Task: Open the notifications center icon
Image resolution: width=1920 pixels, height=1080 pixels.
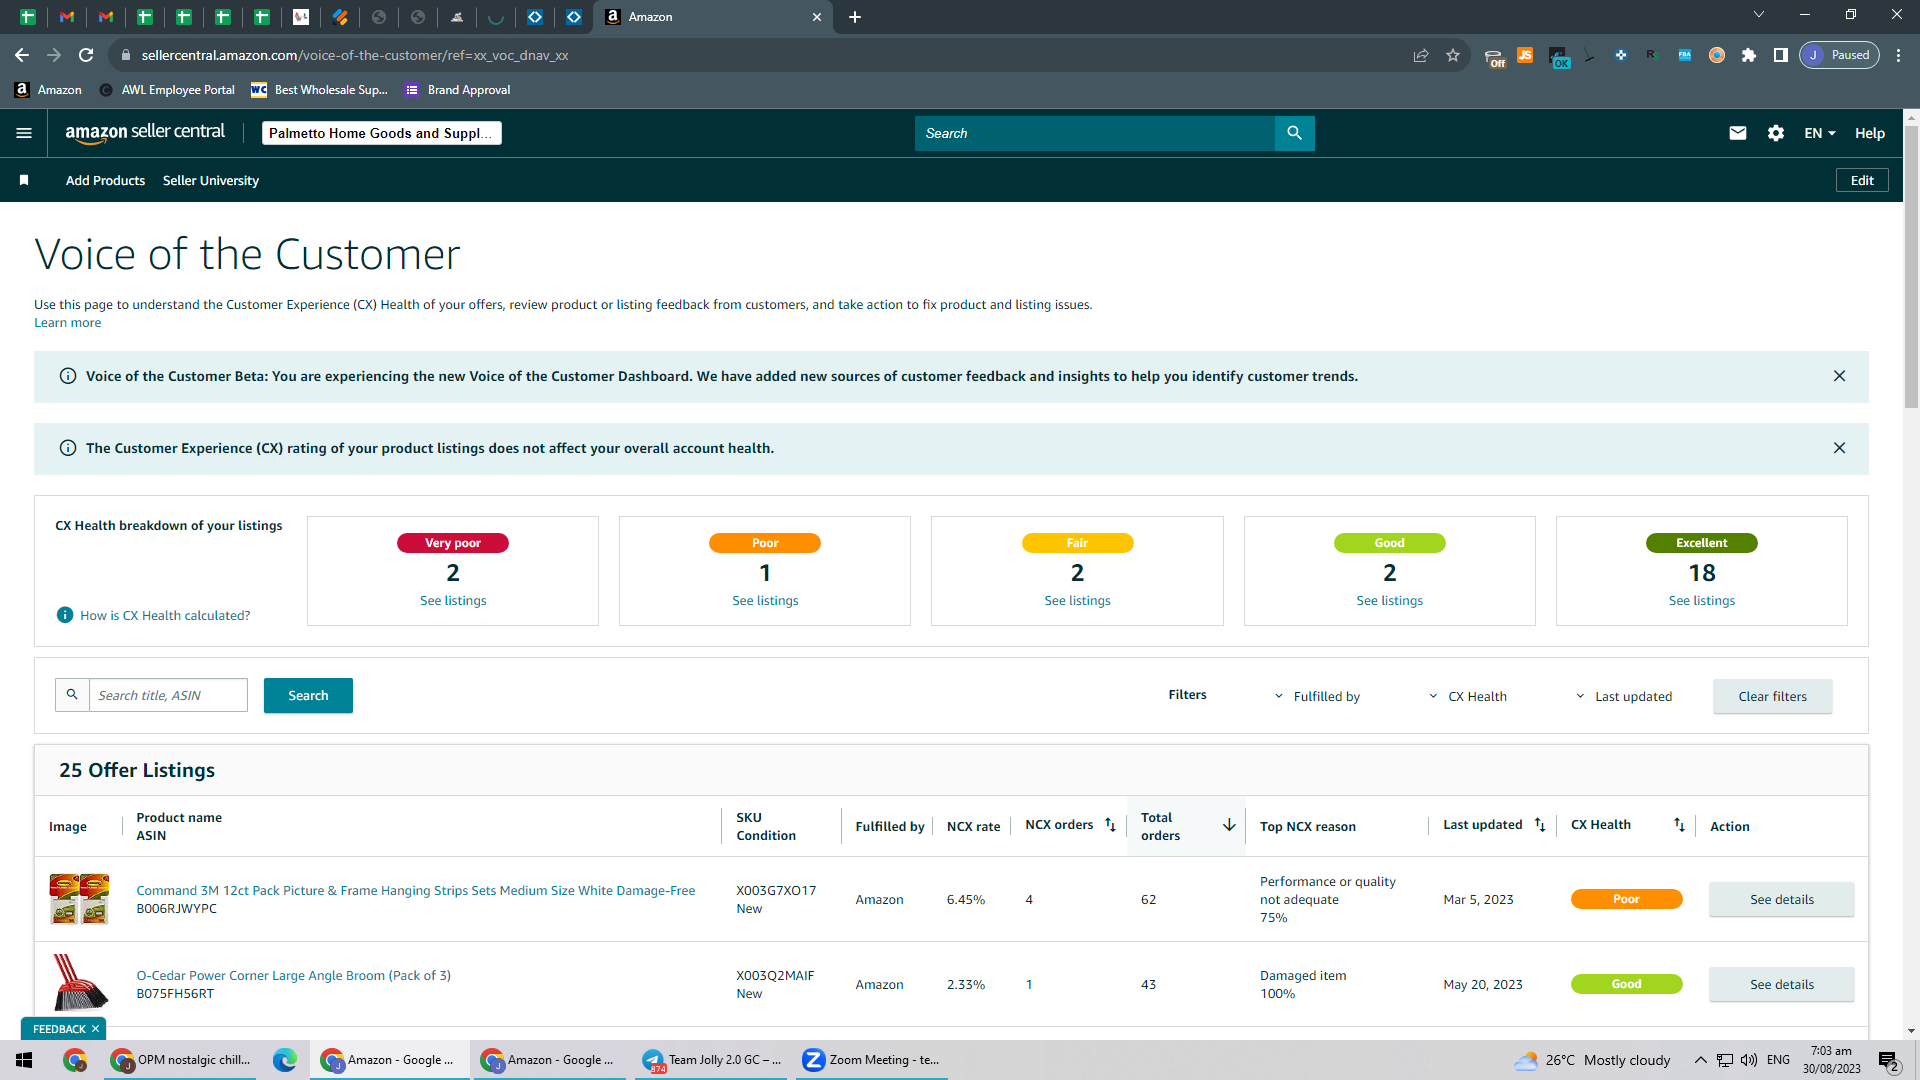Action: 1888,1061
